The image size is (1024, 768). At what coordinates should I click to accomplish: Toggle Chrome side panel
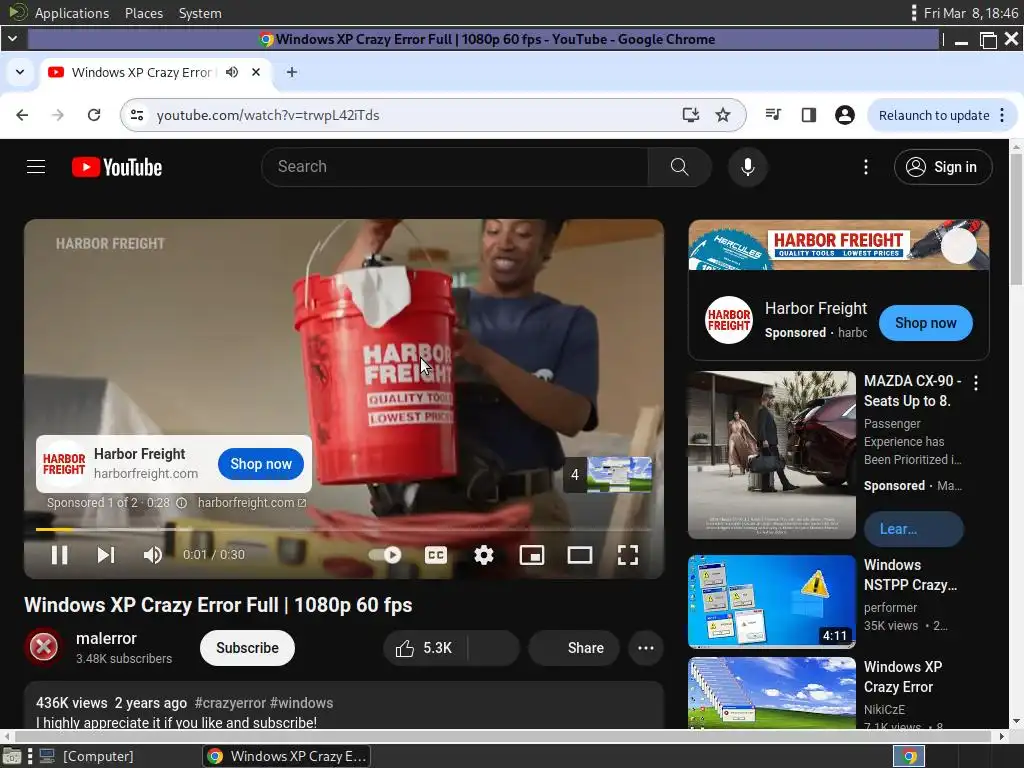pos(808,115)
